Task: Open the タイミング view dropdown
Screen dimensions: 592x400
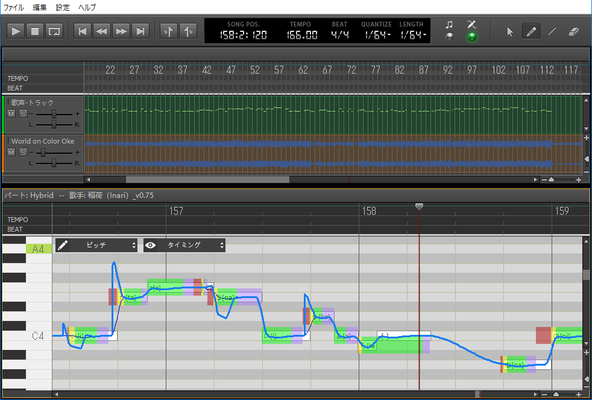Action: 184,245
